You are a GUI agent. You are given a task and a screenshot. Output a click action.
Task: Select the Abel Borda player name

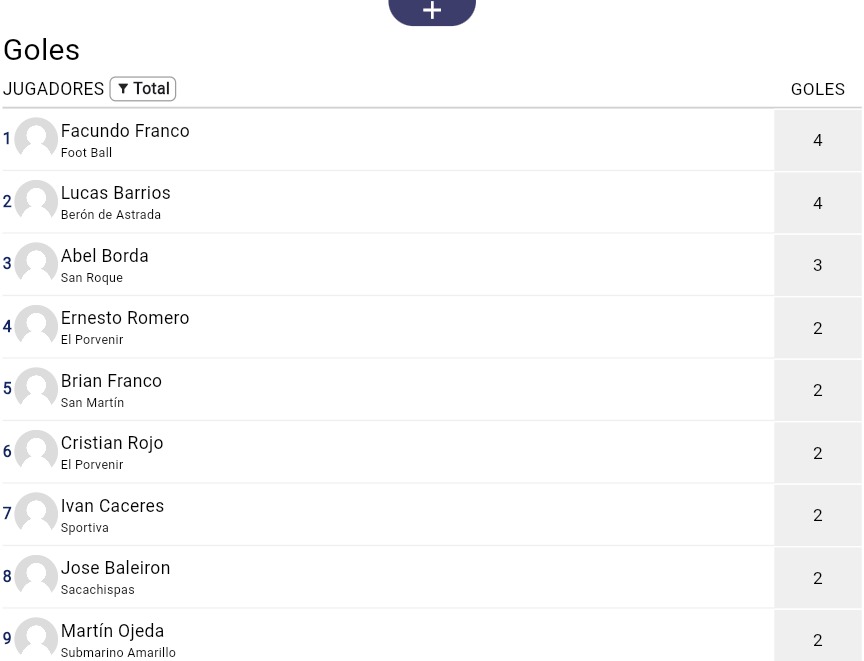click(105, 256)
